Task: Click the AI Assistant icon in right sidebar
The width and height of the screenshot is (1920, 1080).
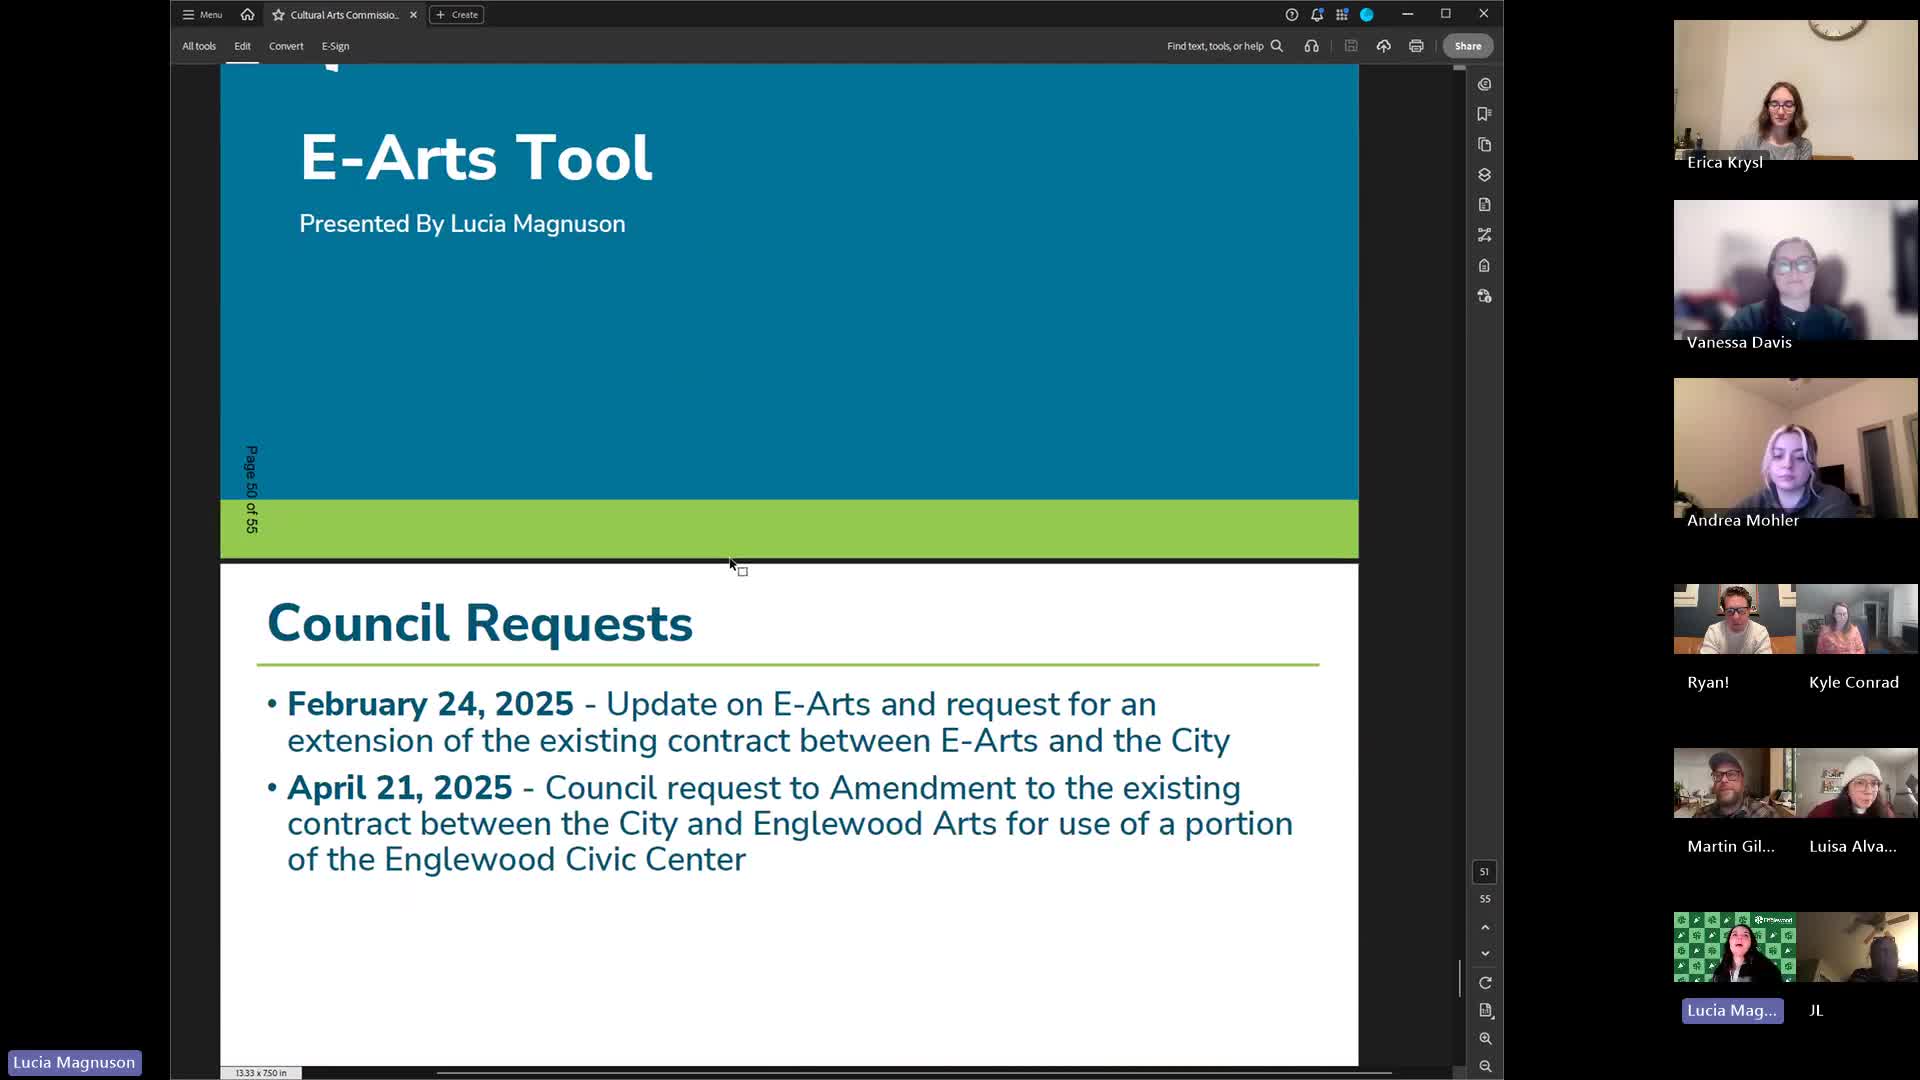Action: 1484,84
